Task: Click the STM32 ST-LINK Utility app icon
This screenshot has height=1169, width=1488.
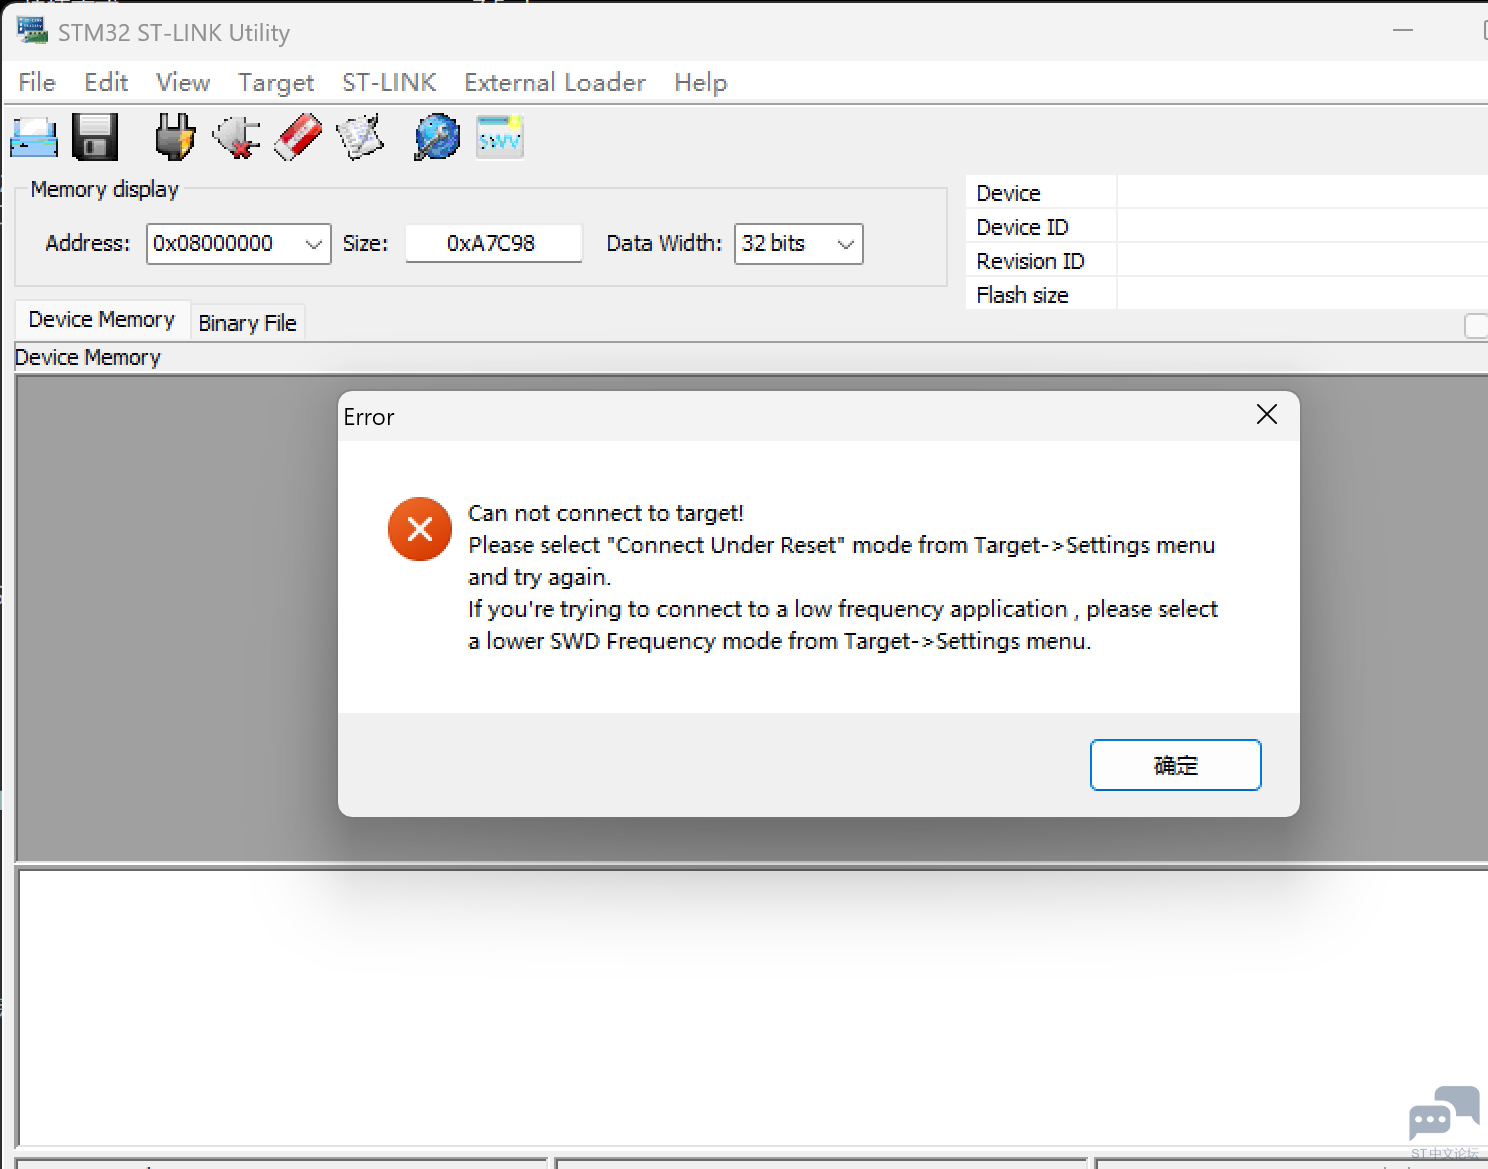Action: pyautogui.click(x=32, y=31)
